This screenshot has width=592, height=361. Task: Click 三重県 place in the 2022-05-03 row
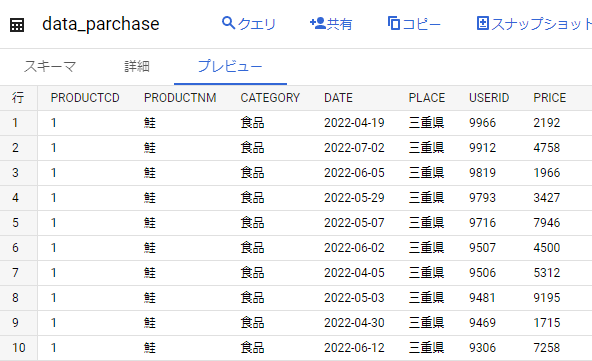tap(427, 298)
